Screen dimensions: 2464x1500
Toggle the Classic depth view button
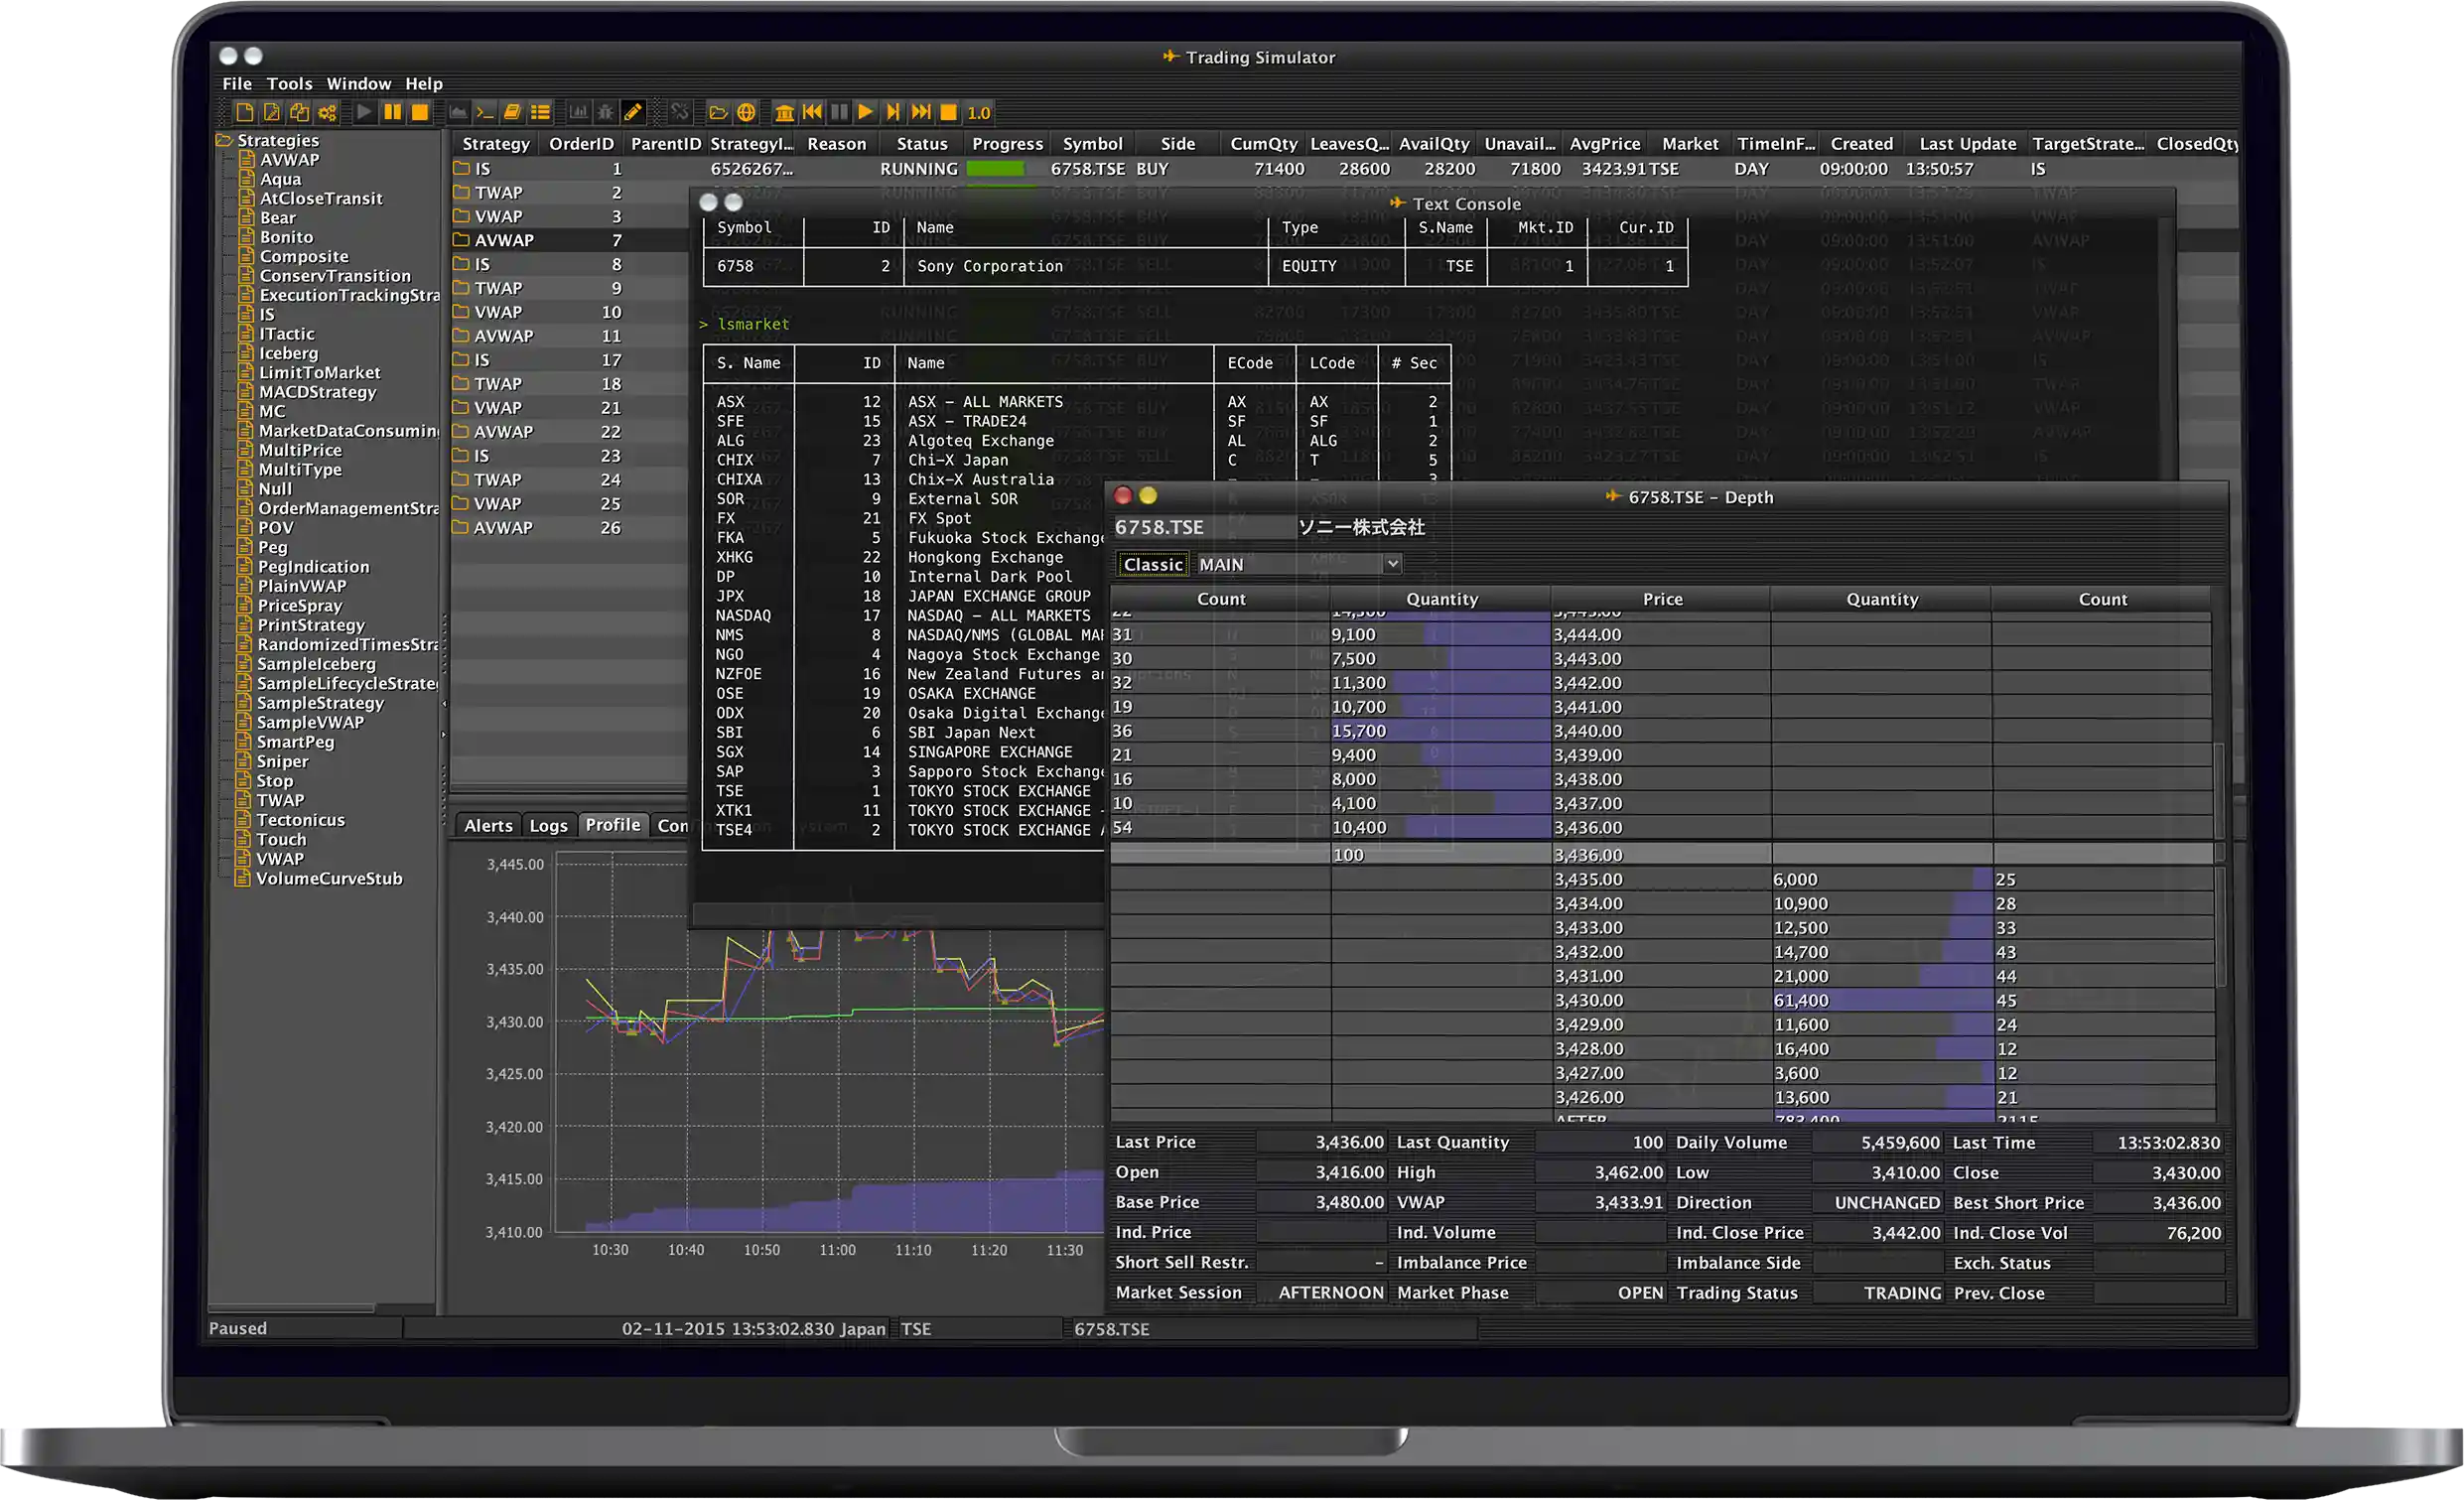click(1152, 564)
